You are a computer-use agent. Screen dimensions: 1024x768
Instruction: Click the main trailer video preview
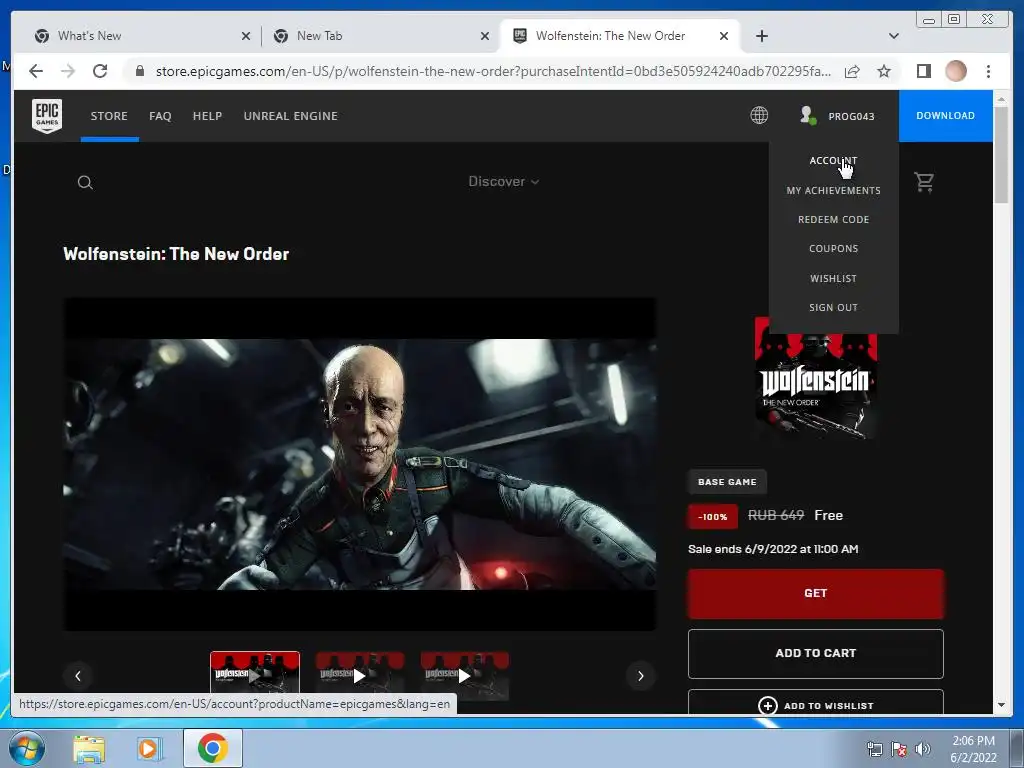tap(360, 464)
